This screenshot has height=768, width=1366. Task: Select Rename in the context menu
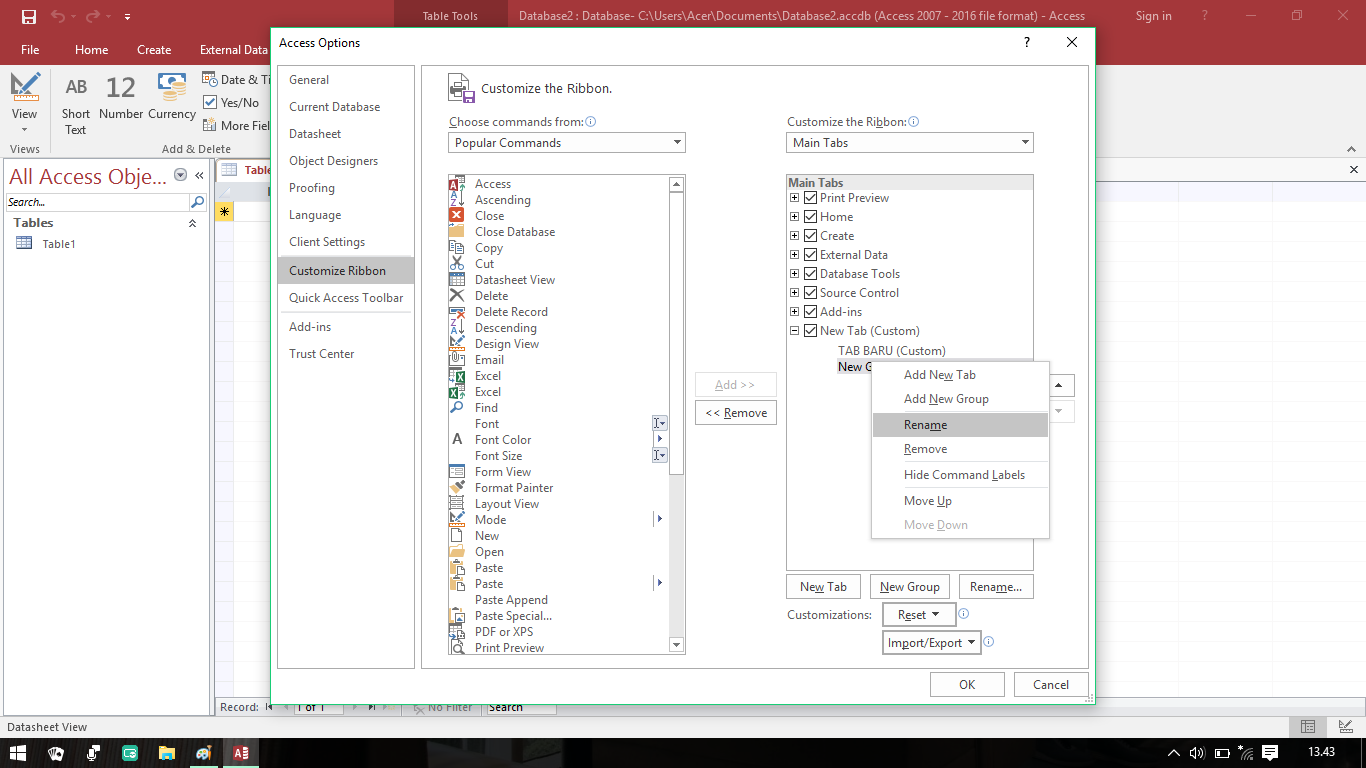[960, 425]
